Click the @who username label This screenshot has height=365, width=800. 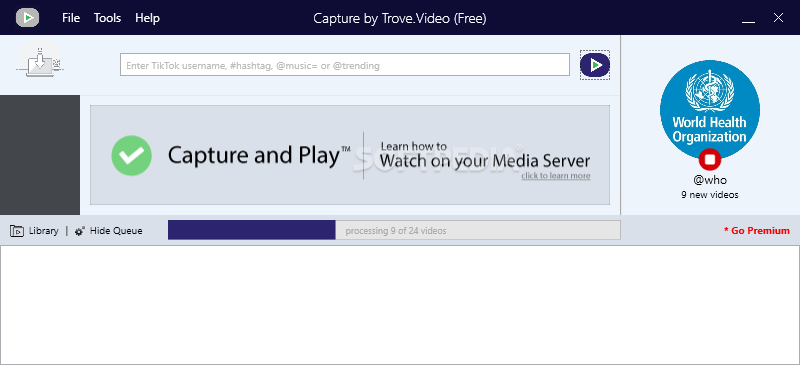[x=710, y=180]
